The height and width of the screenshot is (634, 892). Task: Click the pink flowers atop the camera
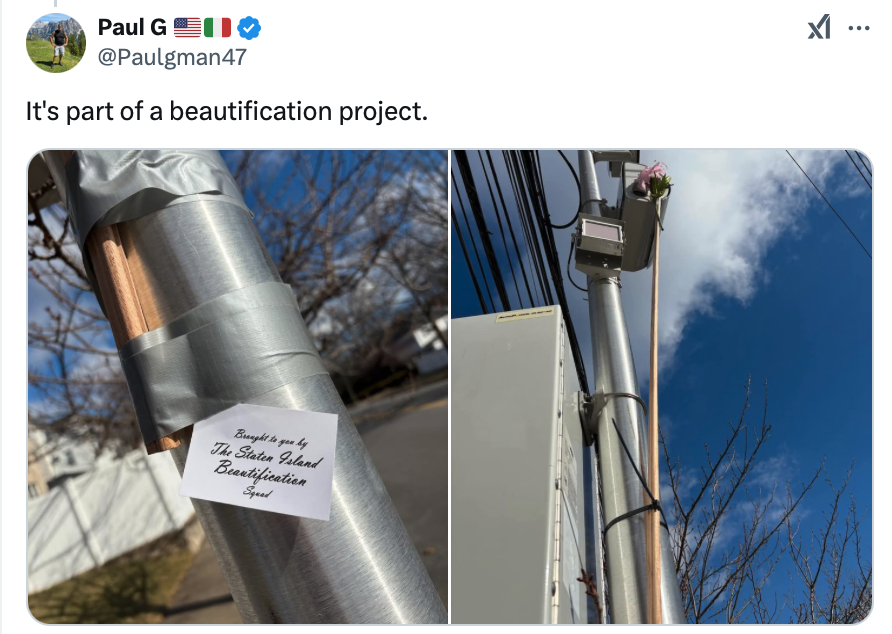click(653, 179)
